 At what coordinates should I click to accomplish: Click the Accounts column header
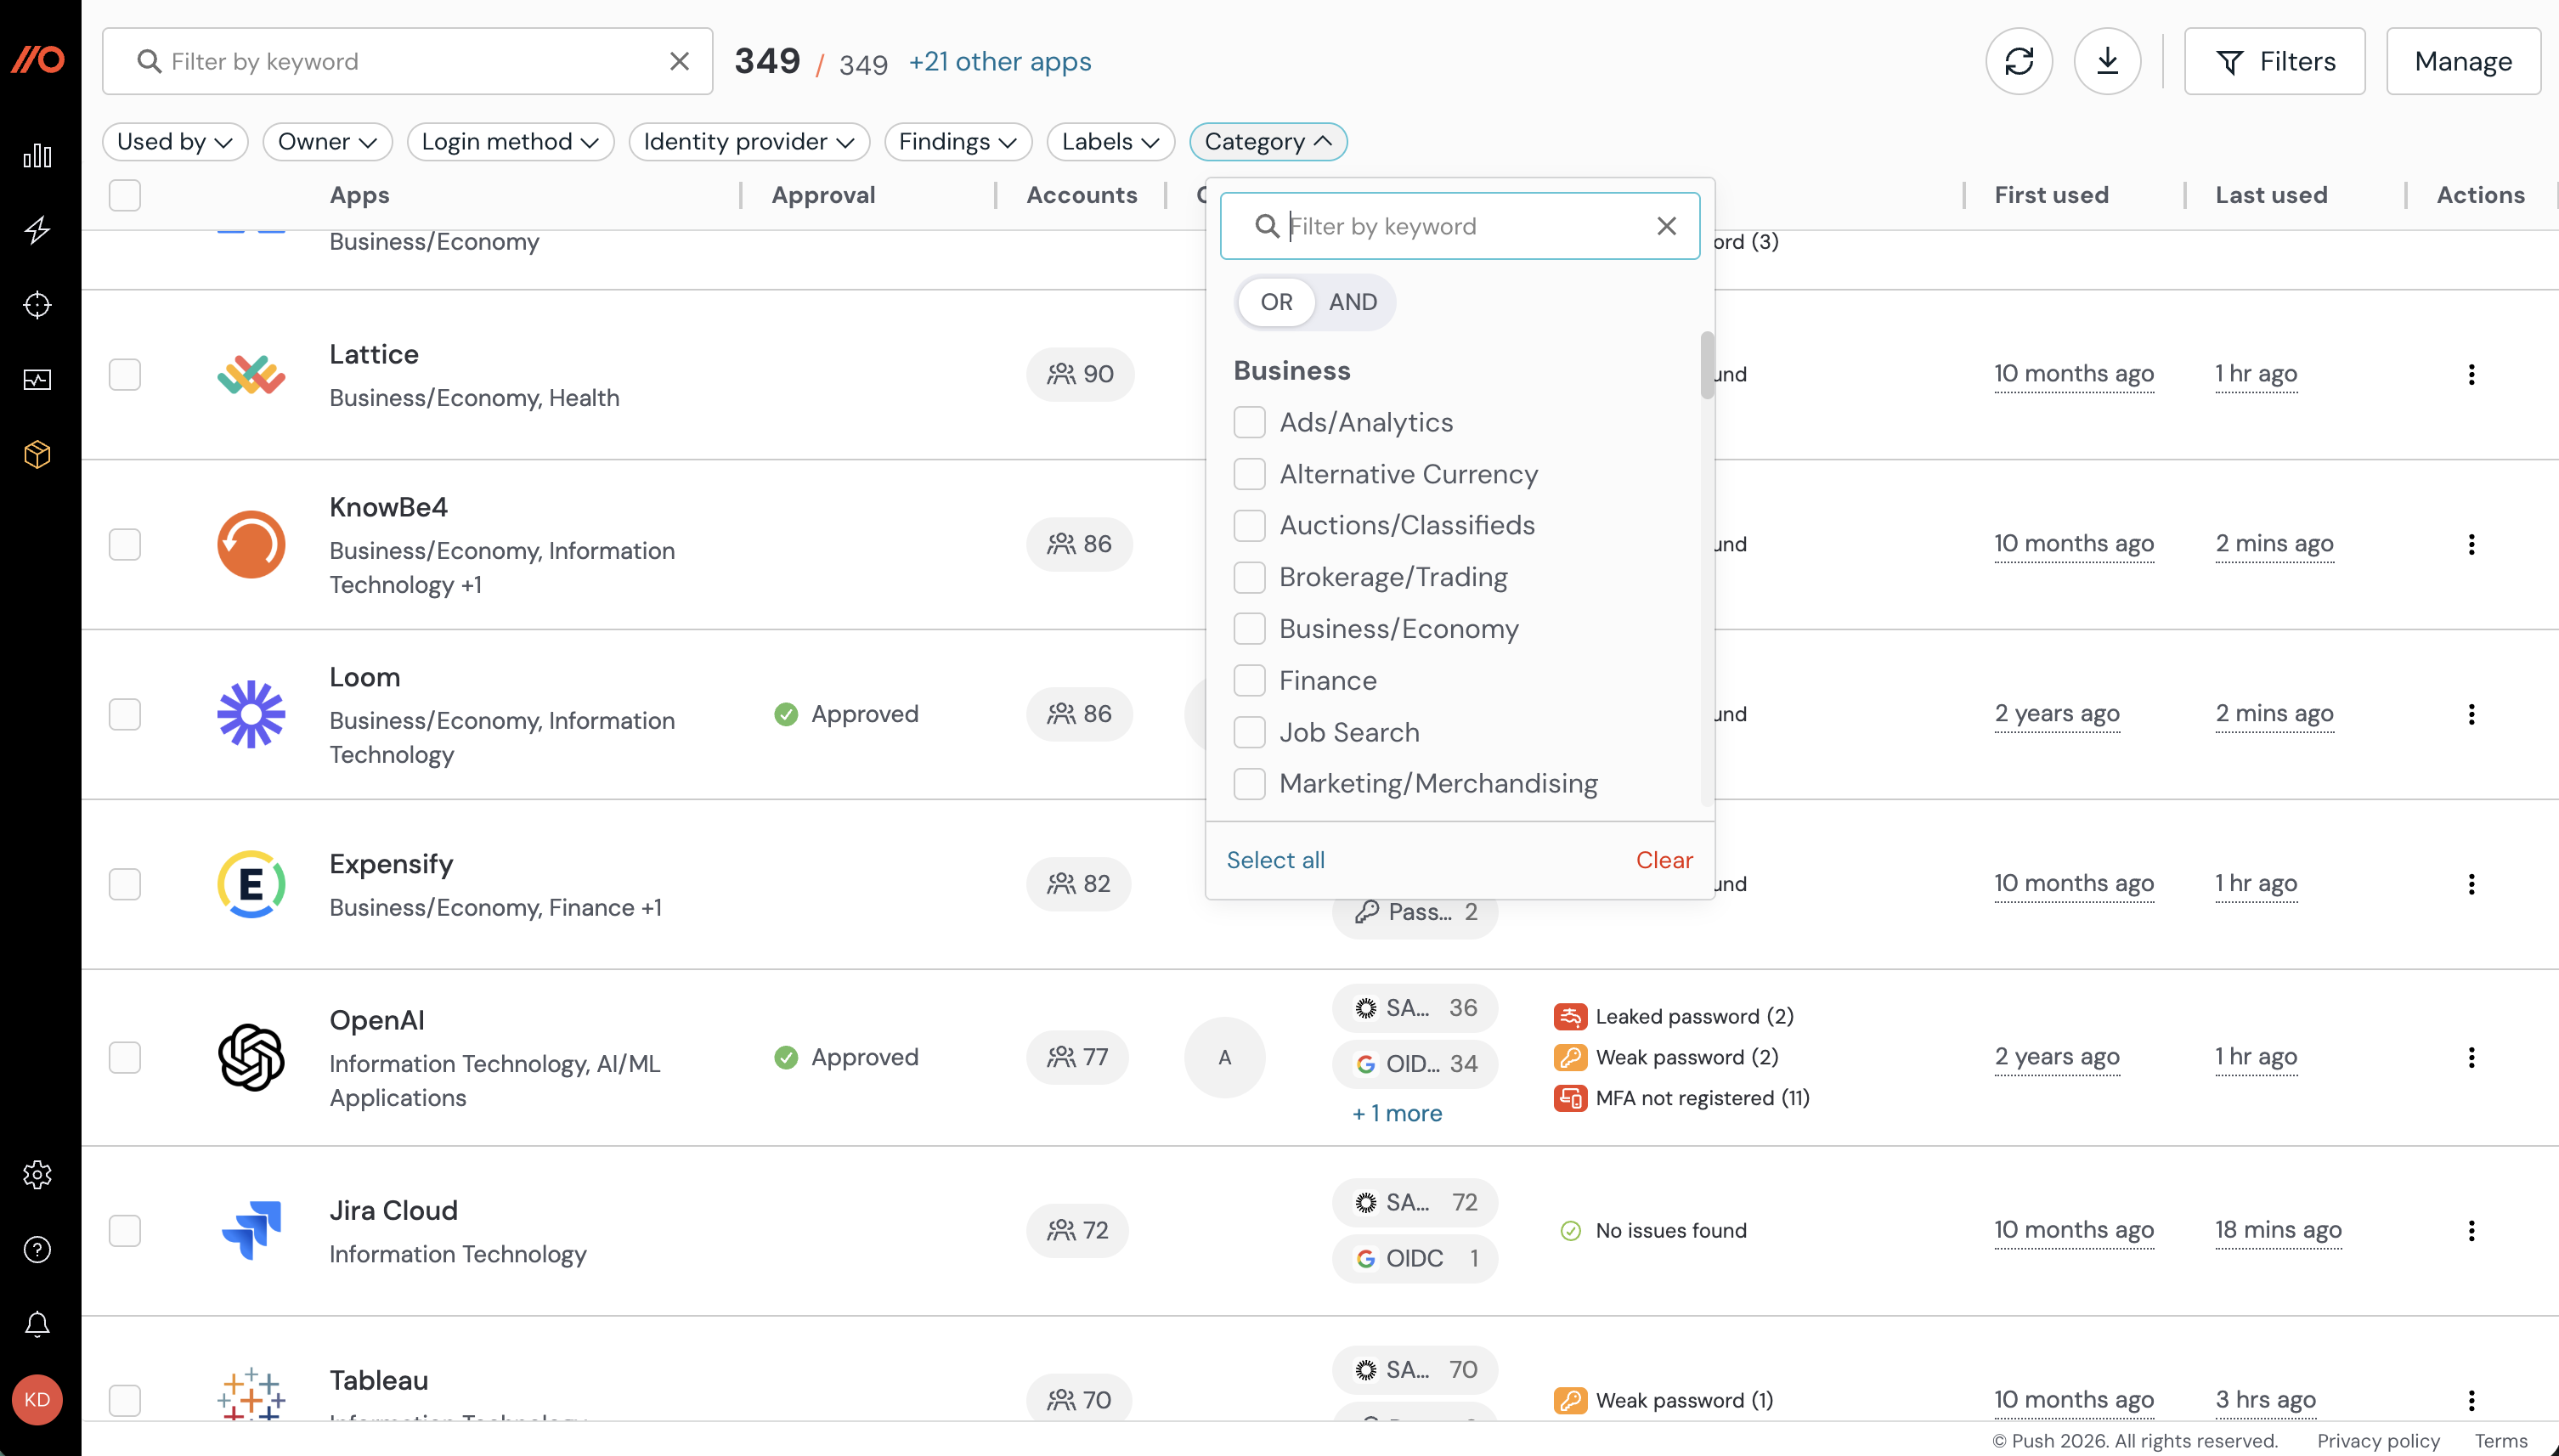coord(1082,195)
